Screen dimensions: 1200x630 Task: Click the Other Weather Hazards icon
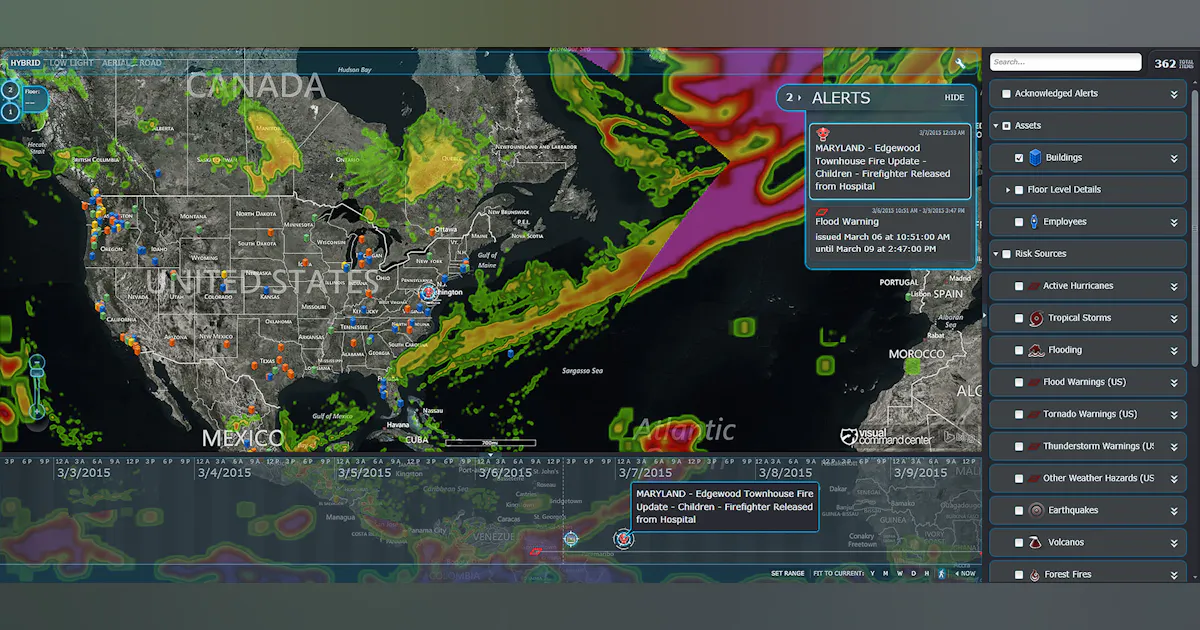coord(1034,478)
